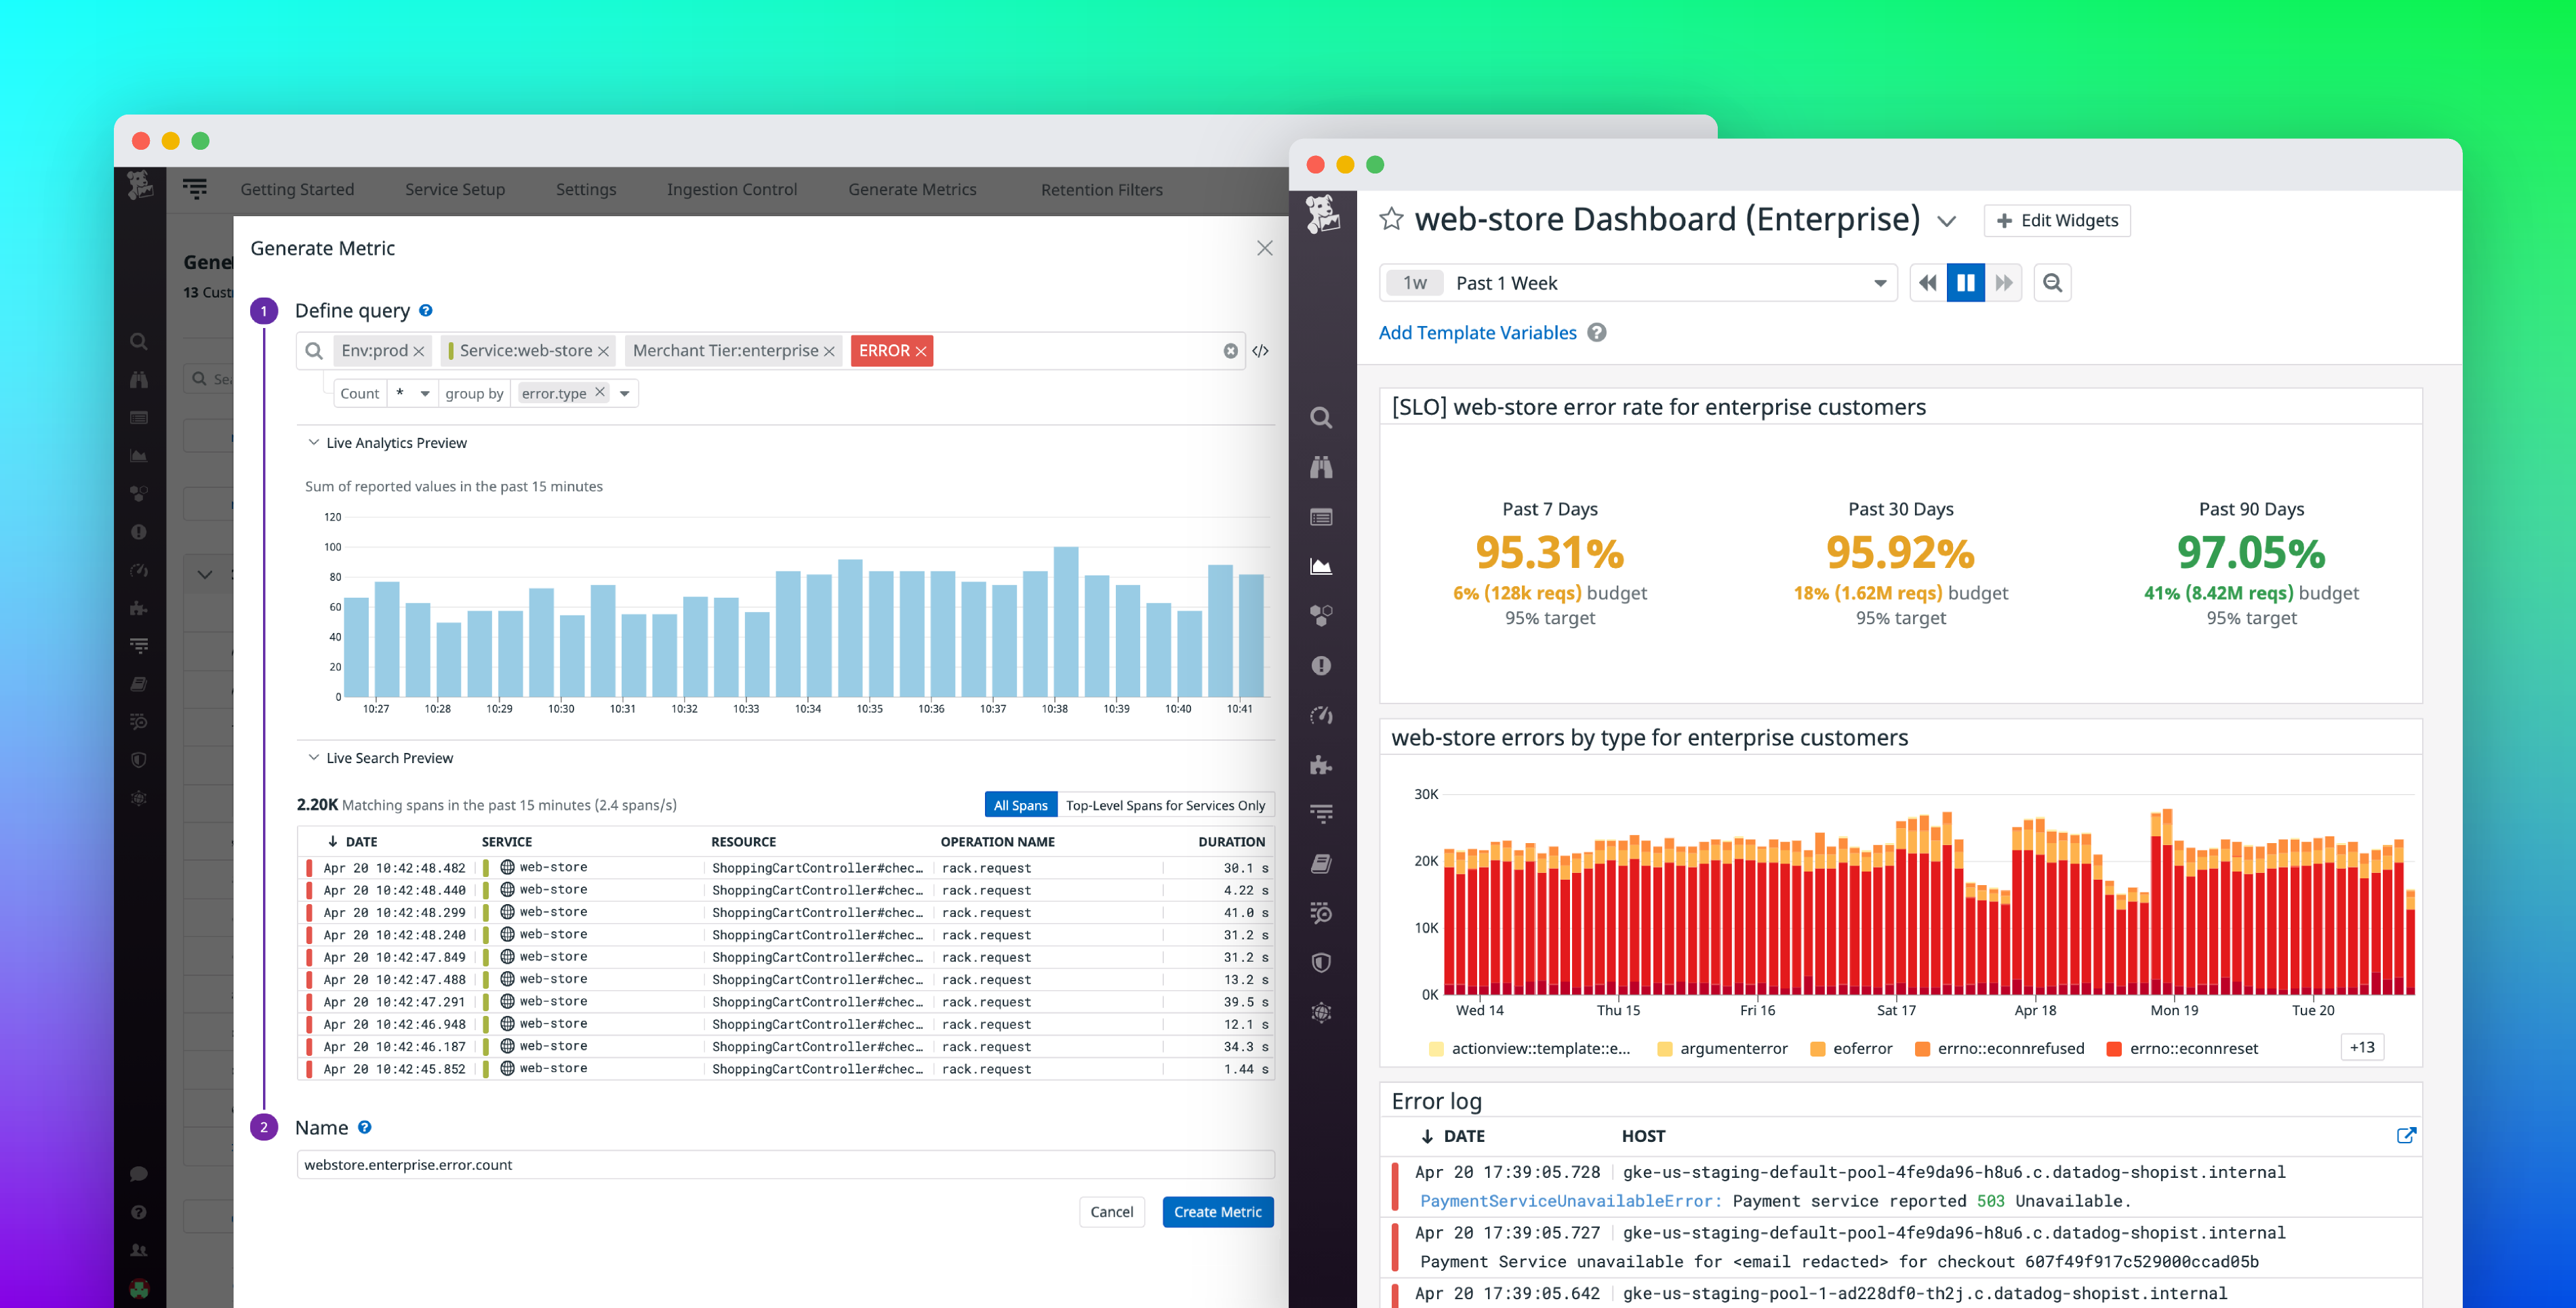Click the Security shield icon in sidebar

[x=1321, y=962]
